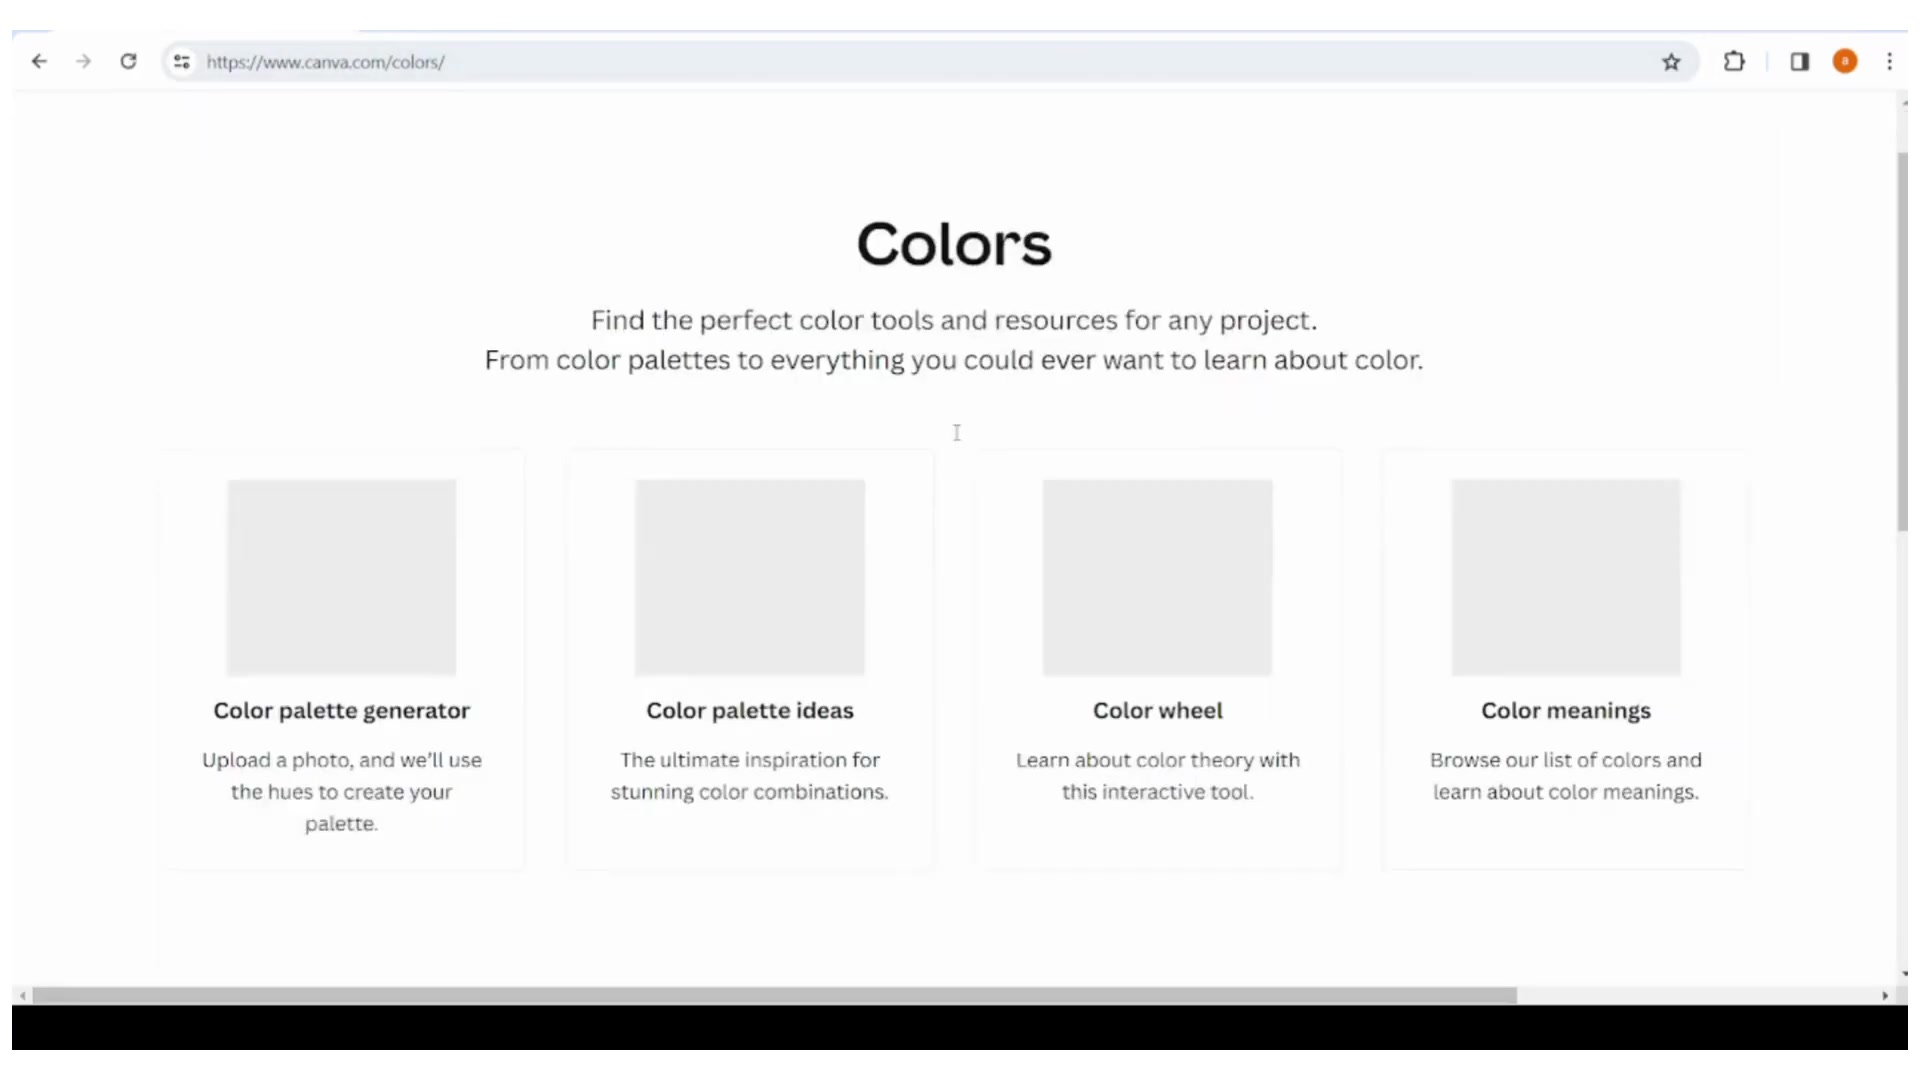Bookmark this page with star icon
This screenshot has height=1080, width=1920.
[1671, 62]
